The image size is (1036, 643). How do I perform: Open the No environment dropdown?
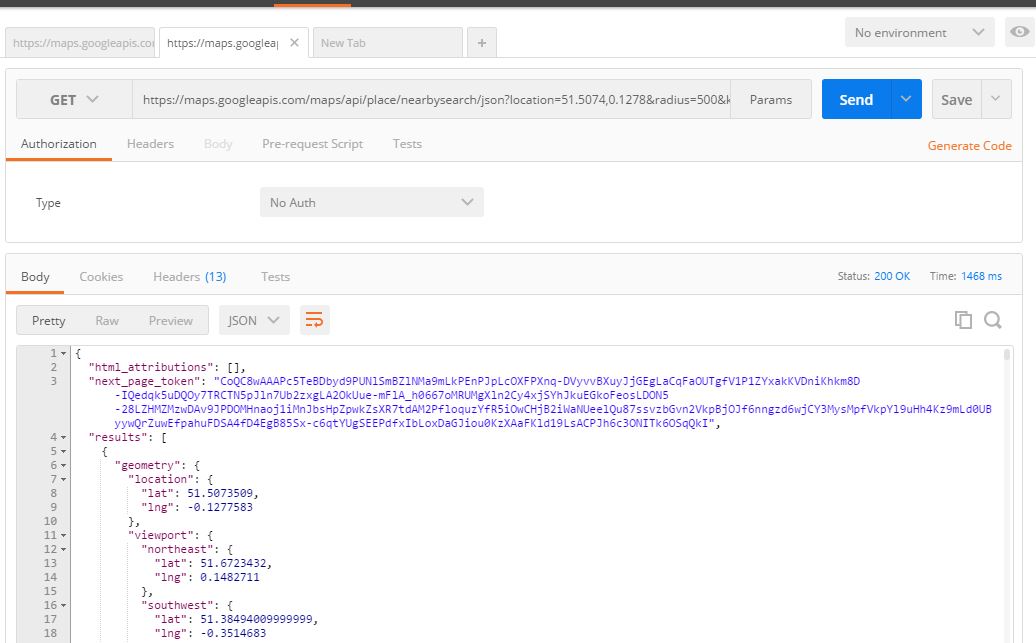point(919,32)
